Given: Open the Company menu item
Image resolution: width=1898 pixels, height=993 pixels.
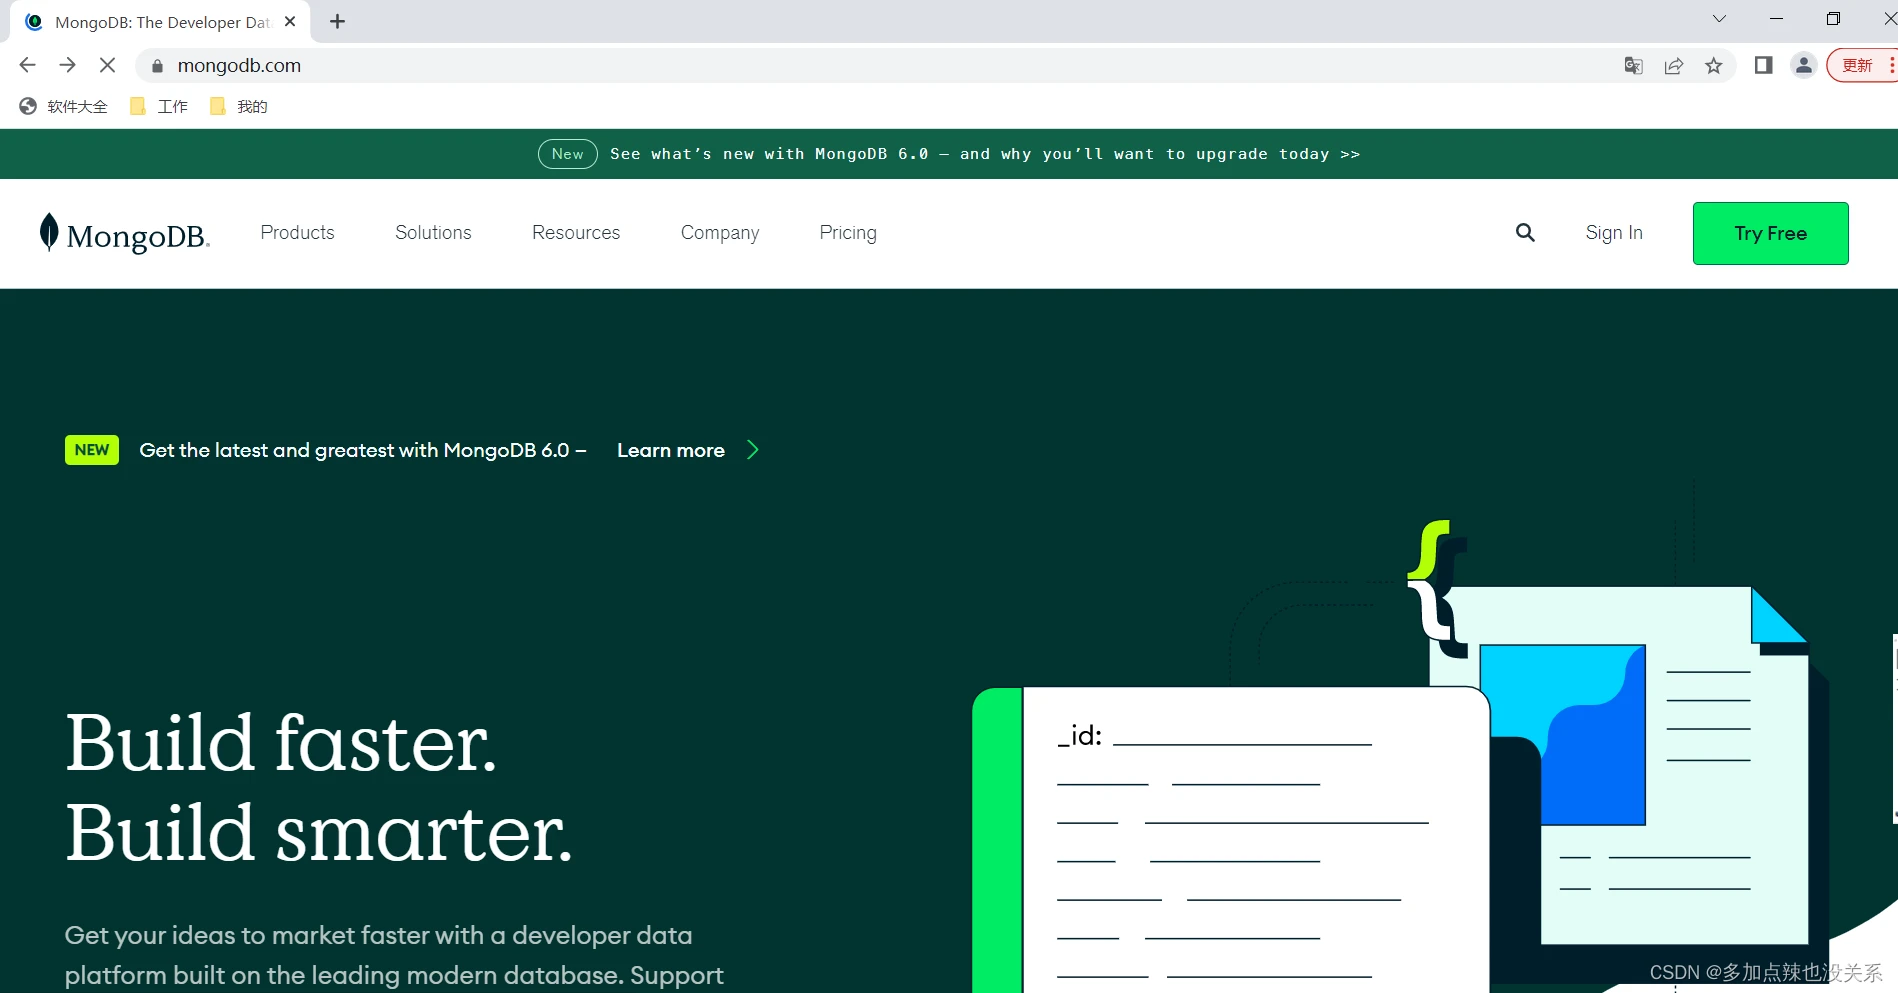Looking at the screenshot, I should click(720, 233).
